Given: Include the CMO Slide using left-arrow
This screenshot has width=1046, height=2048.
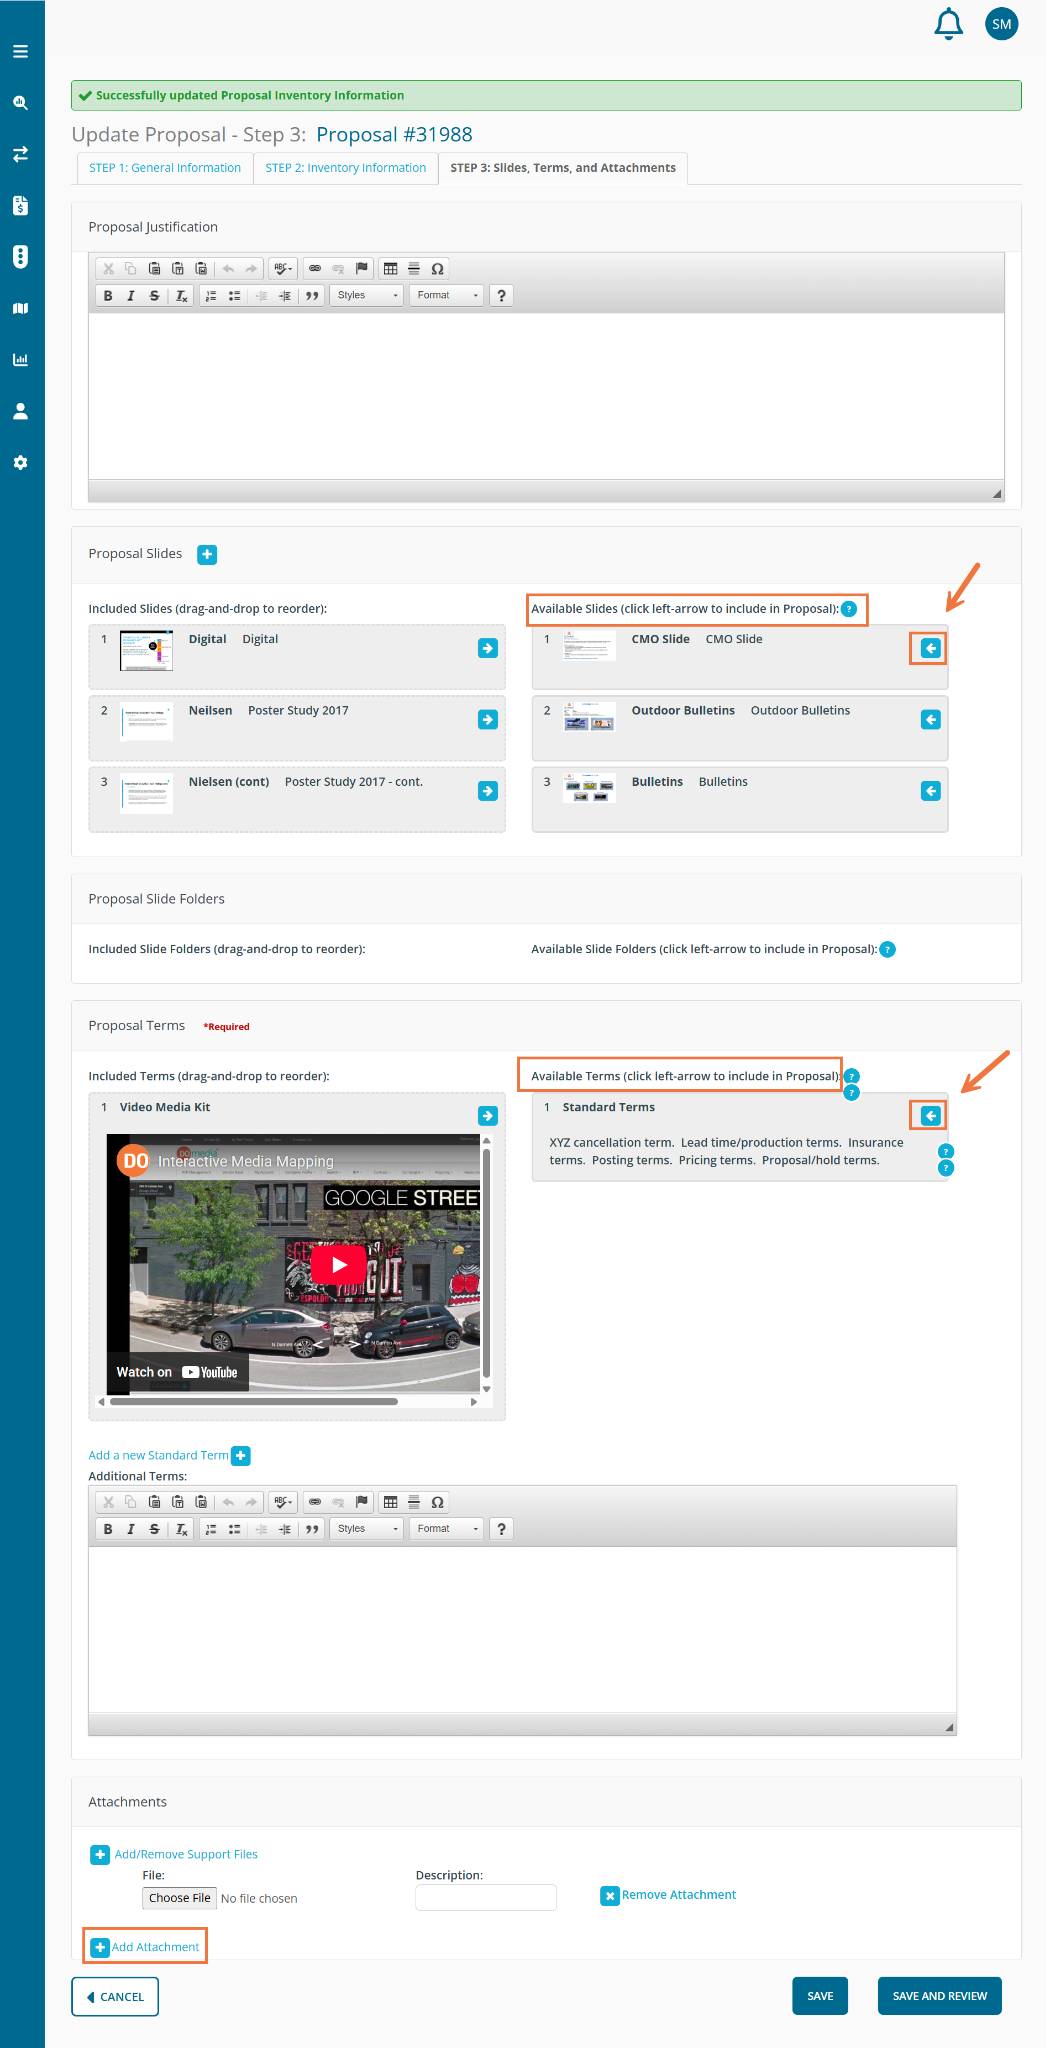Looking at the screenshot, I should tap(930, 649).
